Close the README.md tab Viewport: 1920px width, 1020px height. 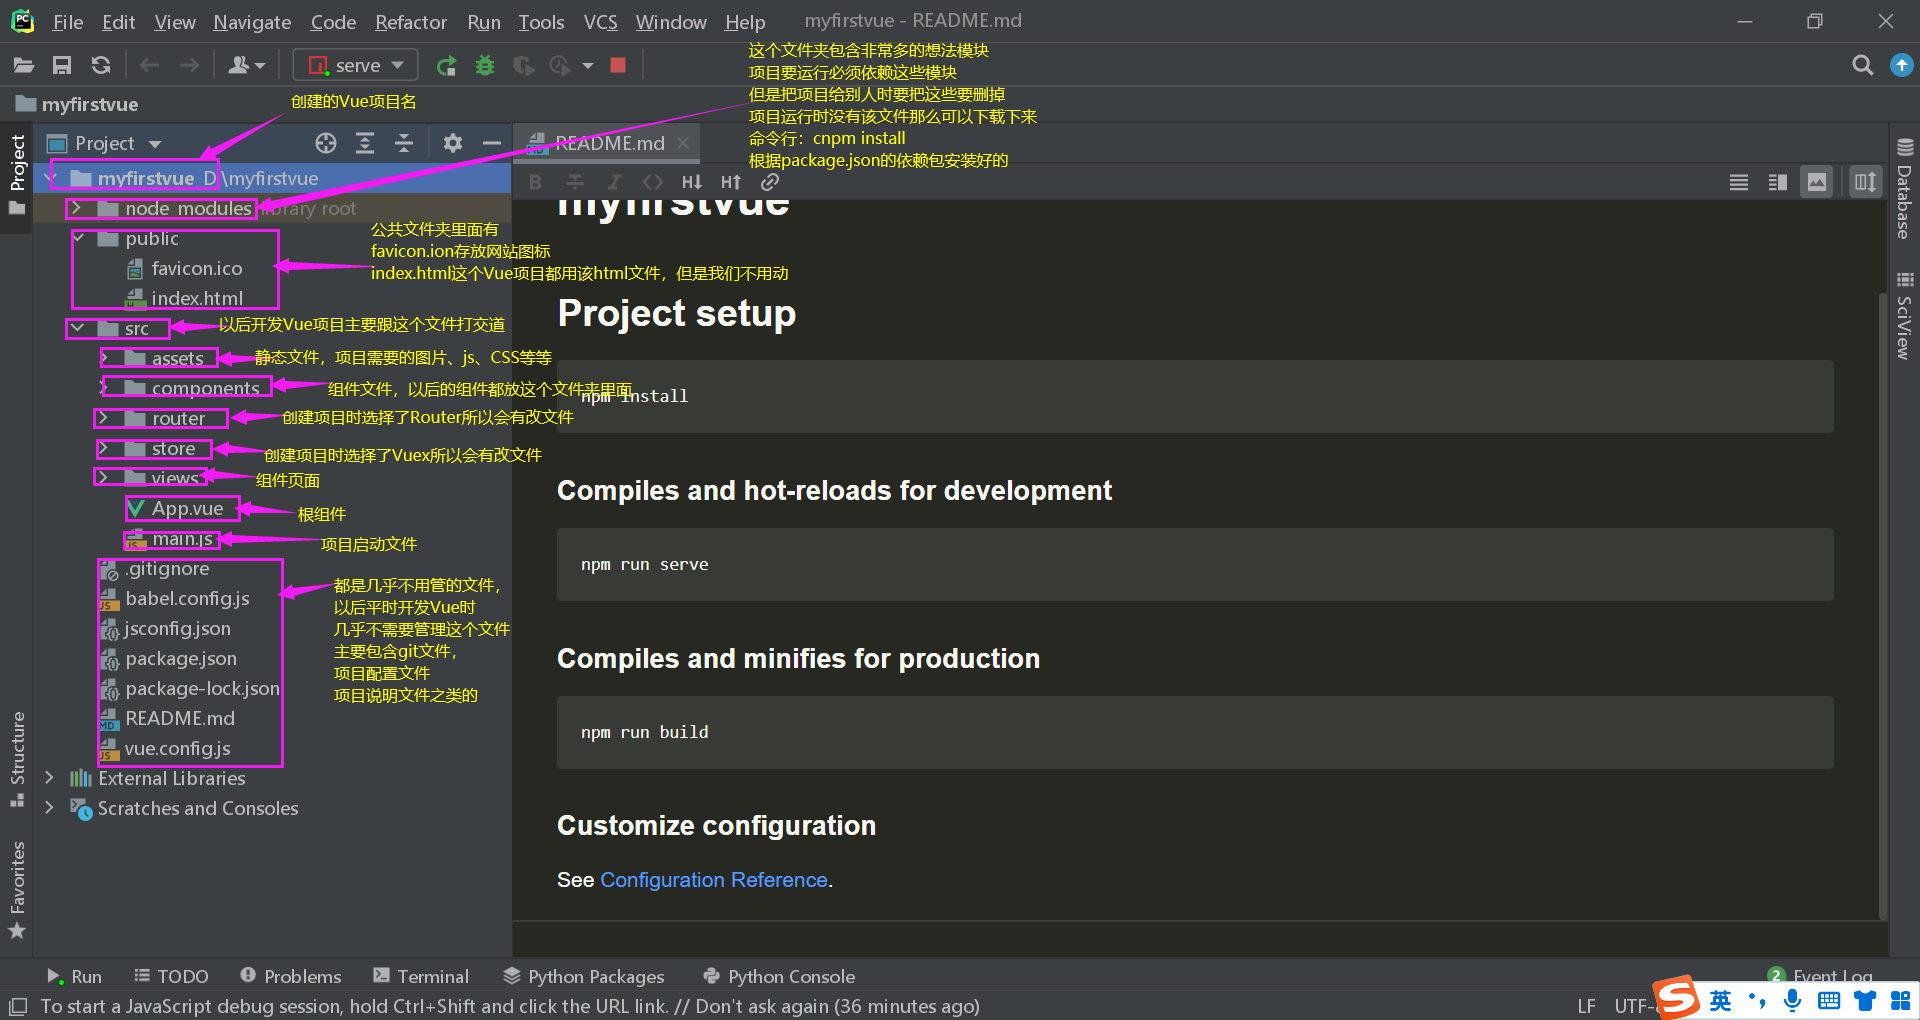point(683,143)
